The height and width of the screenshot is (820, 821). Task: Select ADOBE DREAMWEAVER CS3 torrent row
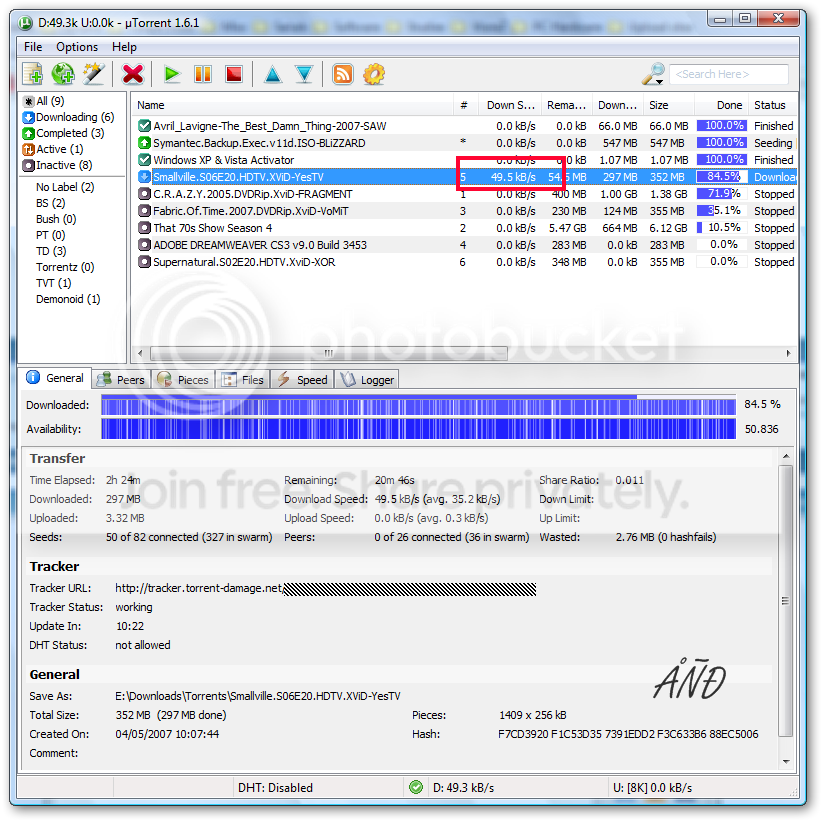[465, 245]
